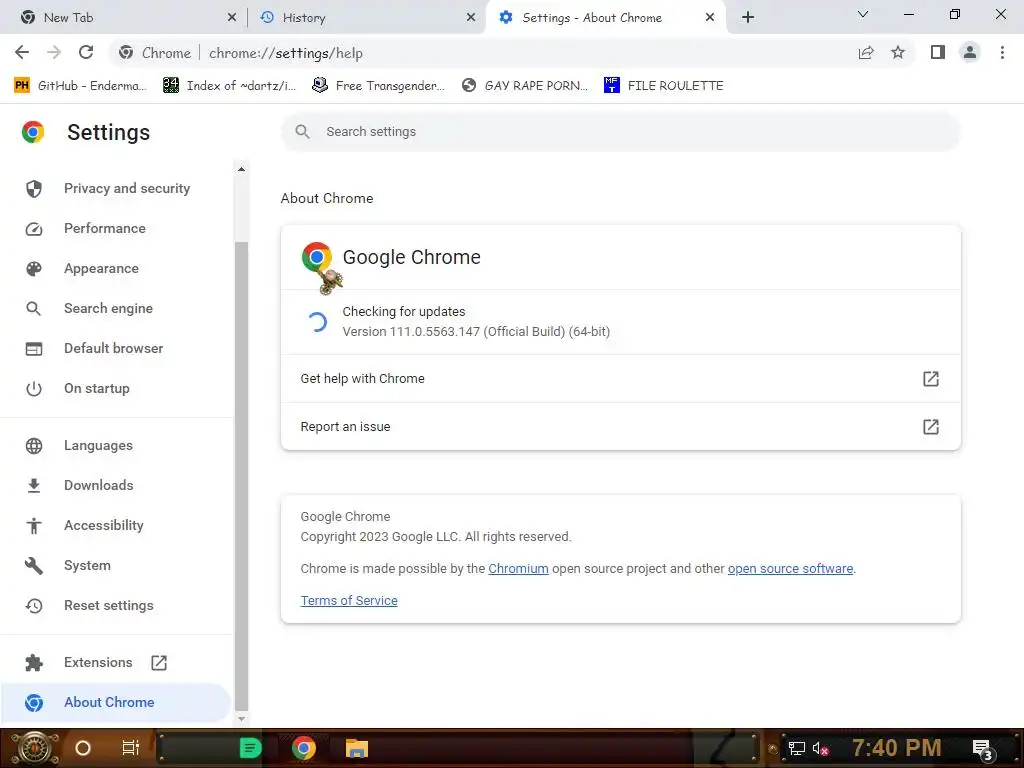Image resolution: width=1024 pixels, height=768 pixels.
Task: Close the History tab
Action: coord(471,18)
